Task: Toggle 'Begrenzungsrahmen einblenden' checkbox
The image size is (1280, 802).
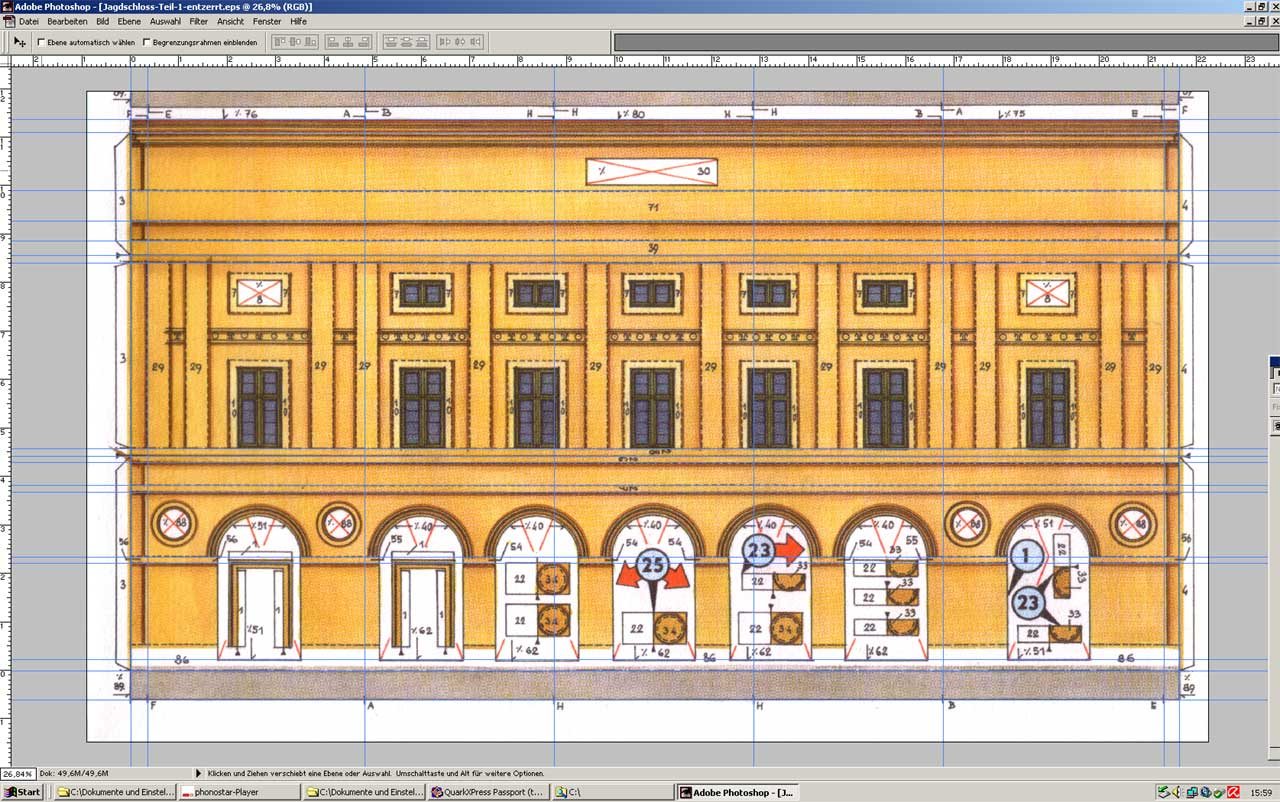Action: (x=147, y=42)
